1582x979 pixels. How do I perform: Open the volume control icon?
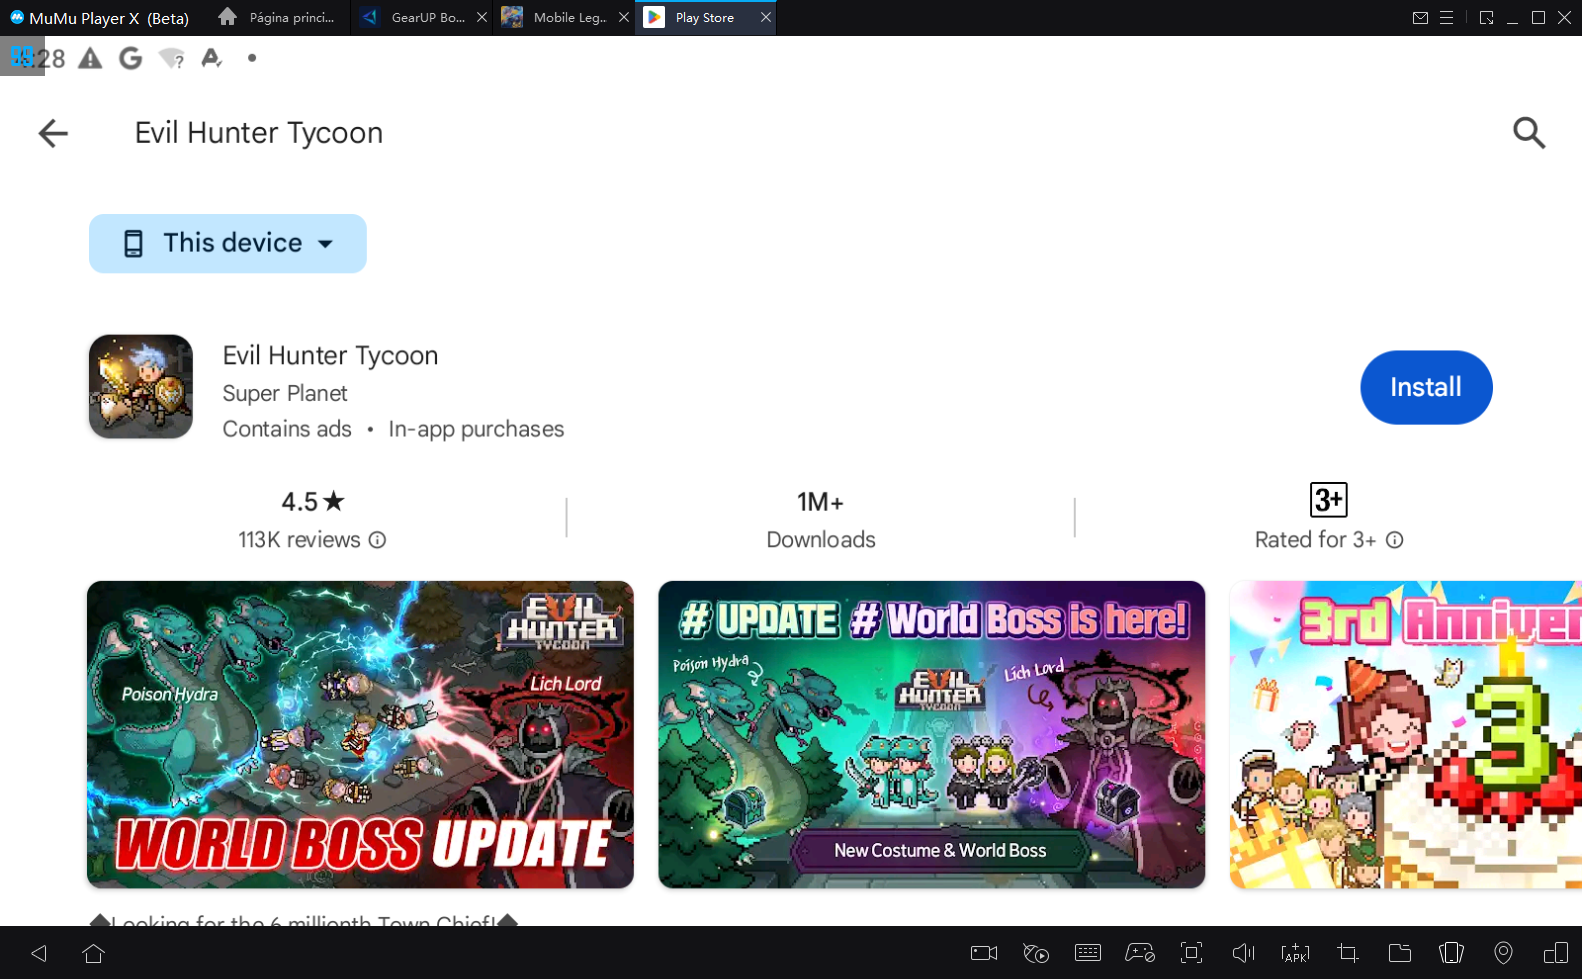coord(1243,953)
